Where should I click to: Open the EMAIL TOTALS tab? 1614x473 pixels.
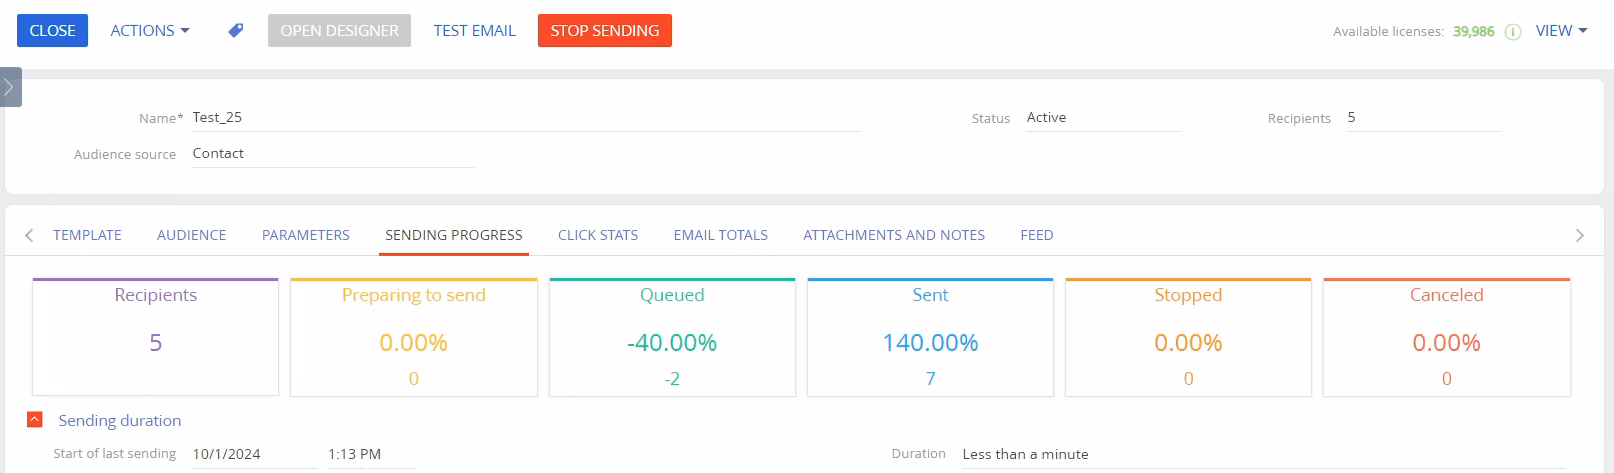[x=721, y=235]
